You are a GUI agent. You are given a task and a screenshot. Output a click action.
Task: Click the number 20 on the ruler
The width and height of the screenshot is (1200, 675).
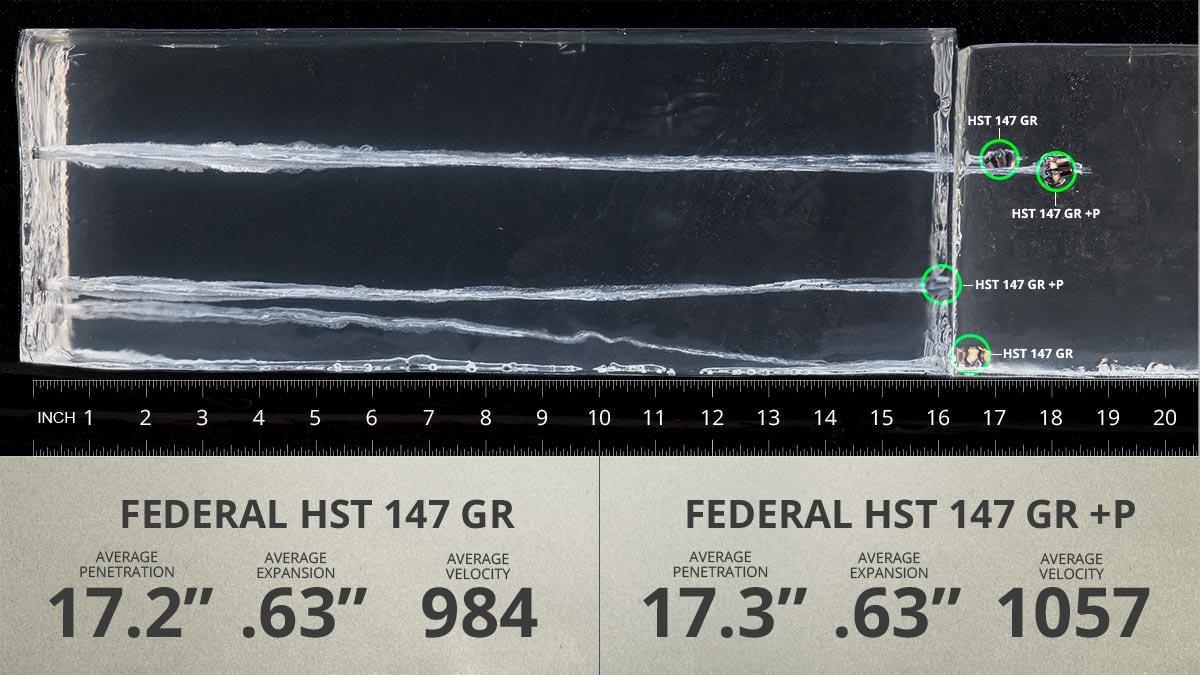(1165, 418)
